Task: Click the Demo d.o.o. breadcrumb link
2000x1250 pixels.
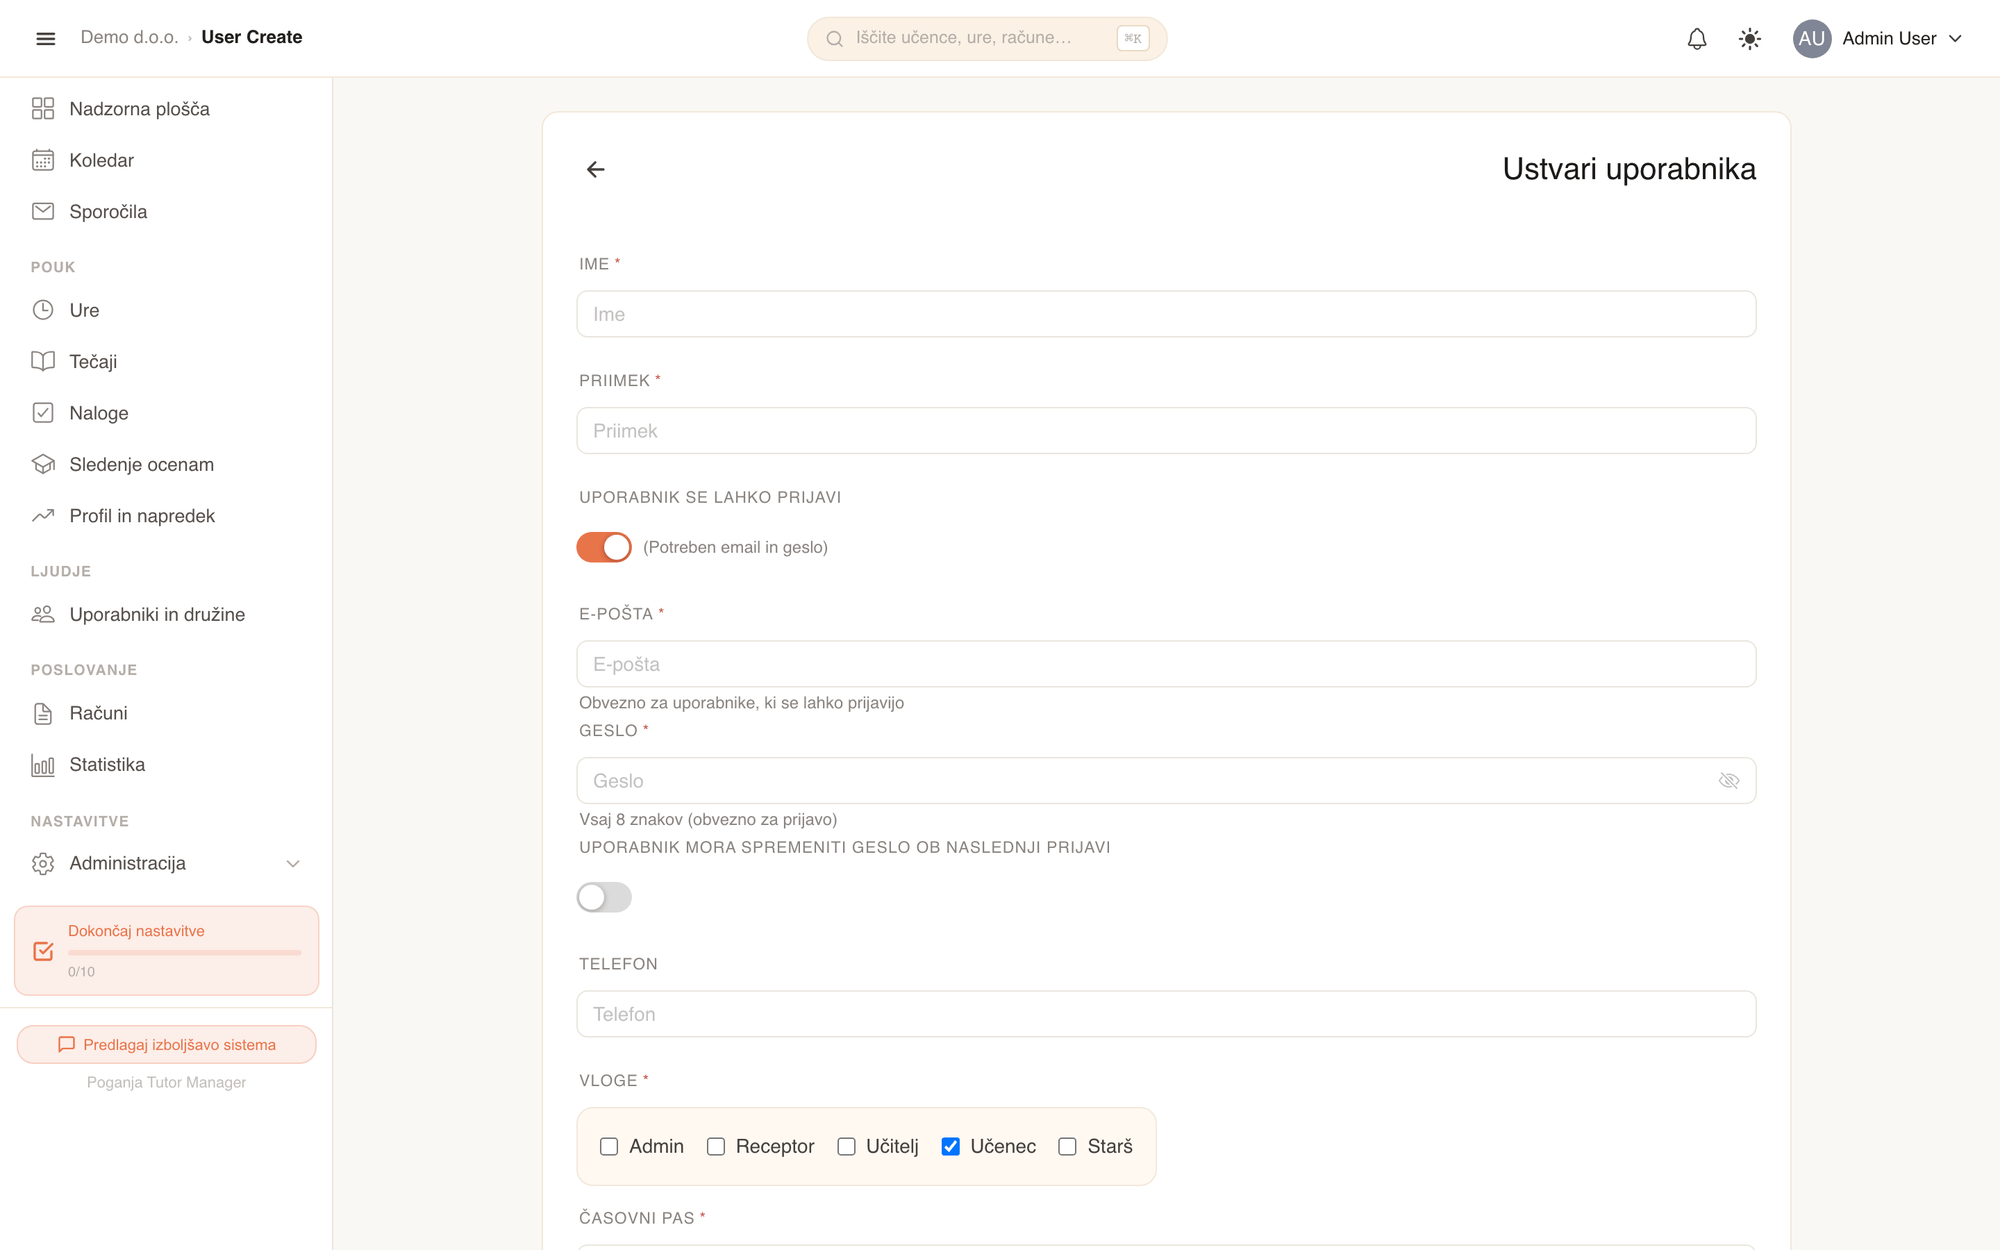Action: point(129,37)
